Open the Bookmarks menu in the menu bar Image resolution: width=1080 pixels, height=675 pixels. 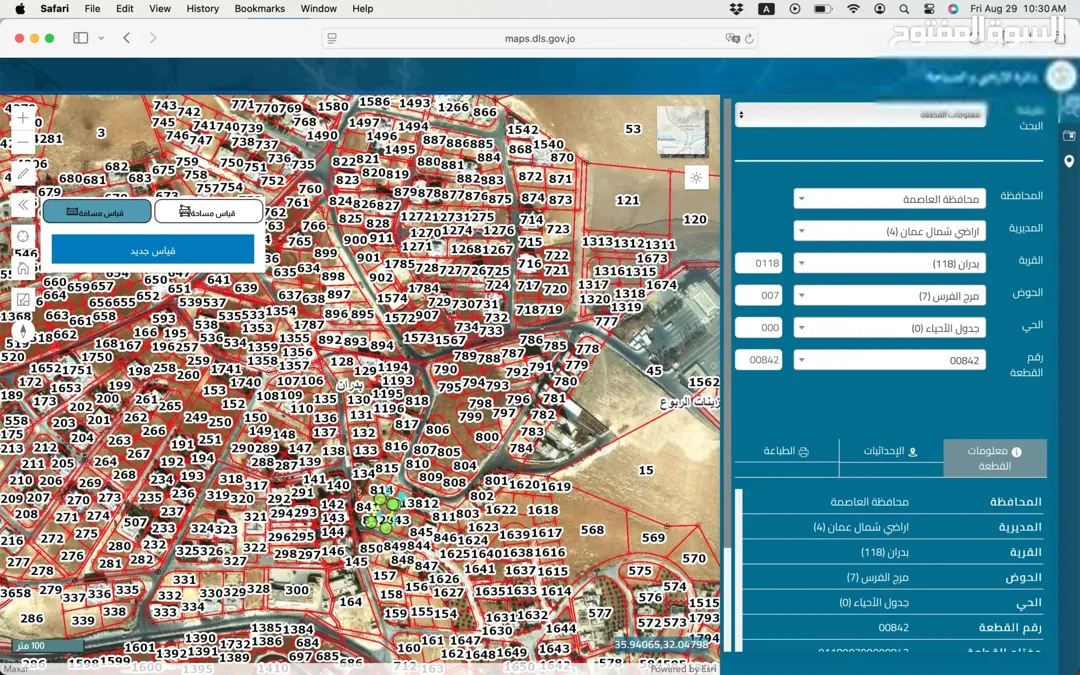[x=259, y=8]
